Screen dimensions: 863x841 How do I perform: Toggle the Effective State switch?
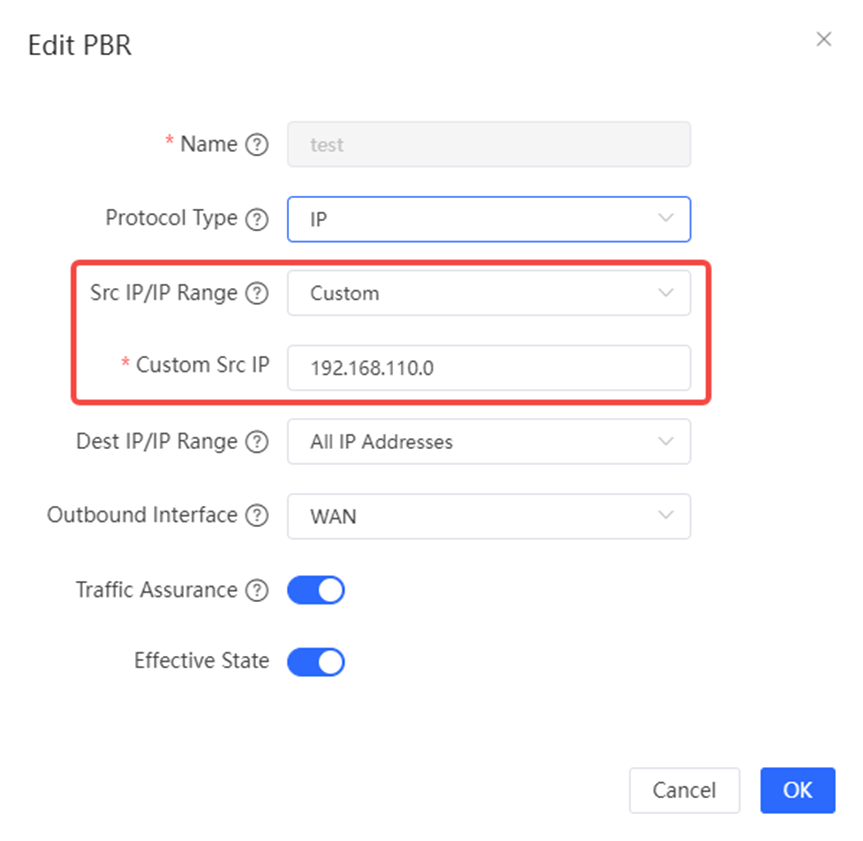(316, 662)
